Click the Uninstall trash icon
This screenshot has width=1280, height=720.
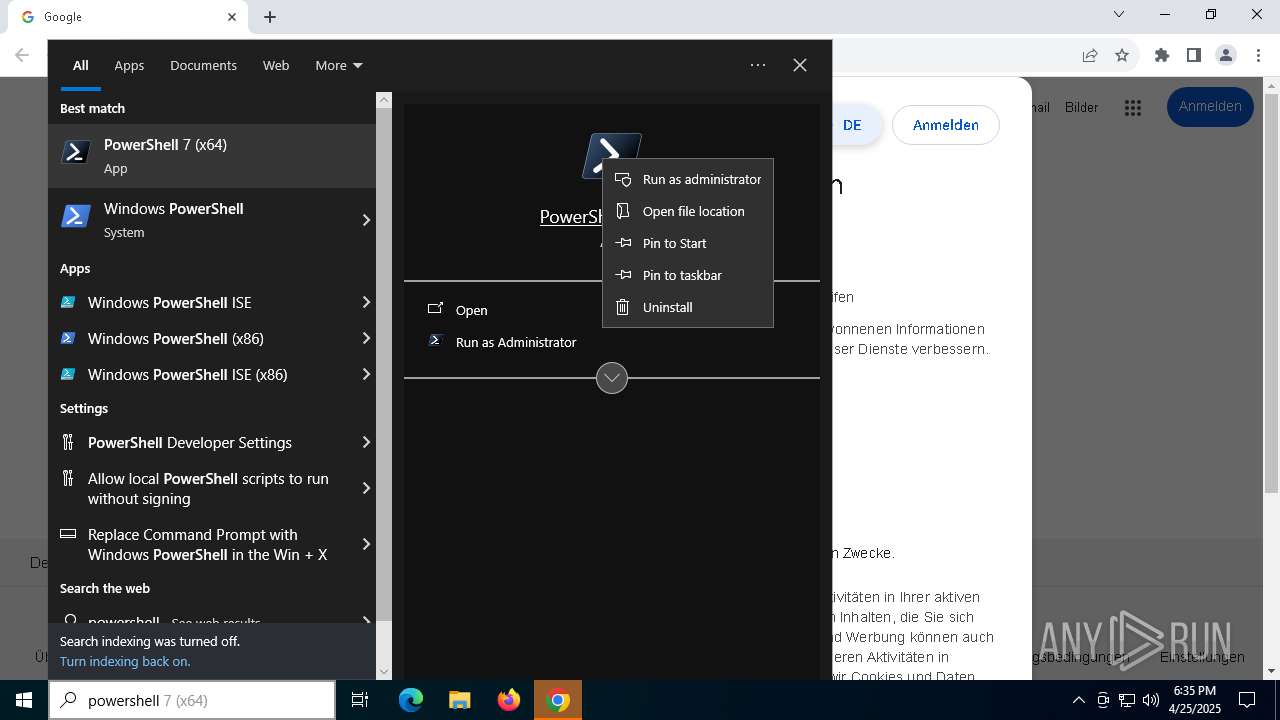point(623,307)
